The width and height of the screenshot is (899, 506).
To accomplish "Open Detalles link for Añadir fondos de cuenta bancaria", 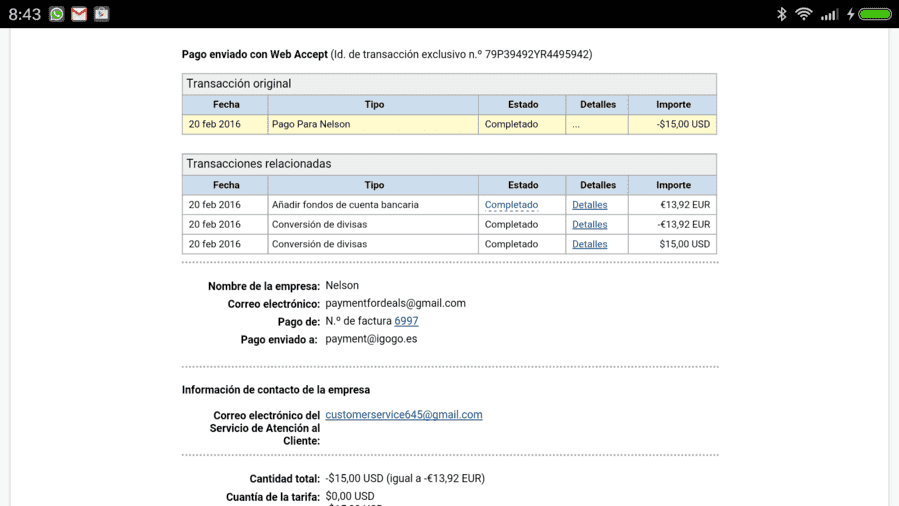I will pos(589,205).
